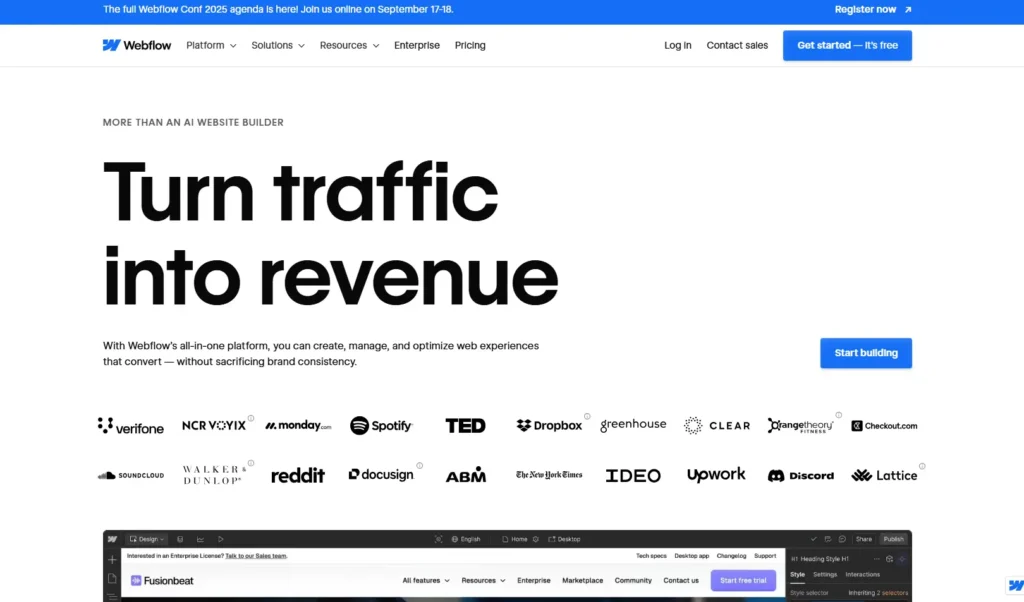Image resolution: width=1024 pixels, height=602 pixels.
Task: Click the Share button in Designer
Action: click(x=864, y=539)
